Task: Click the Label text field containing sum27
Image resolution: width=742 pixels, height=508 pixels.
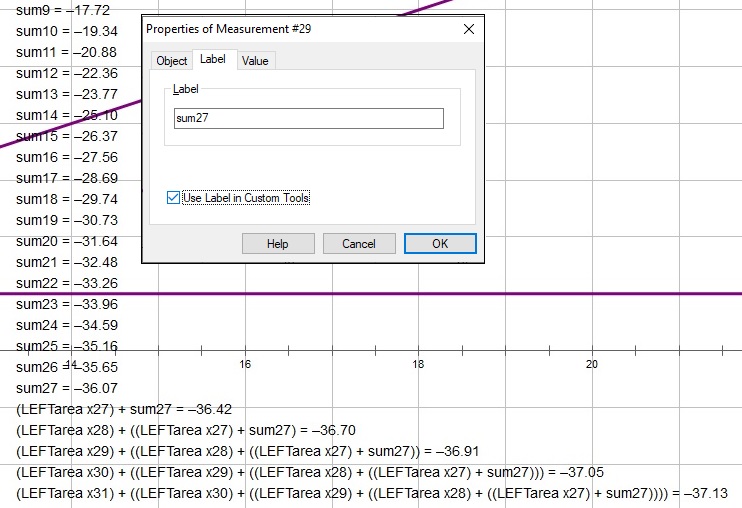Action: click(x=308, y=118)
